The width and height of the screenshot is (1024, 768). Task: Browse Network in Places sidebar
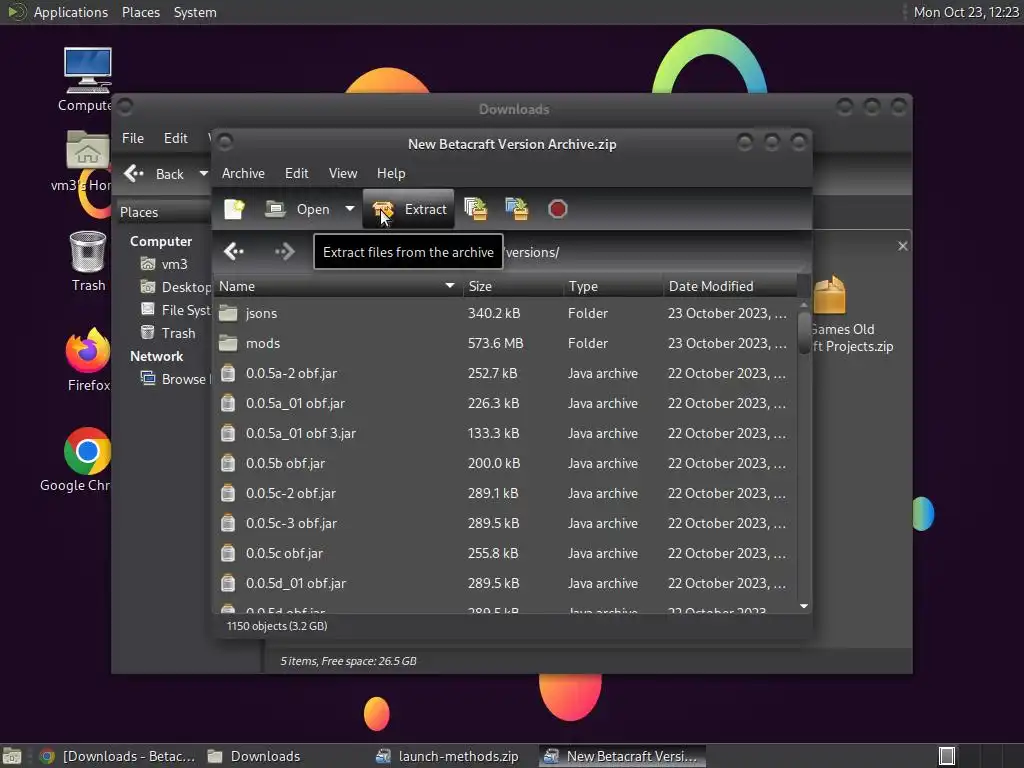click(x=175, y=379)
